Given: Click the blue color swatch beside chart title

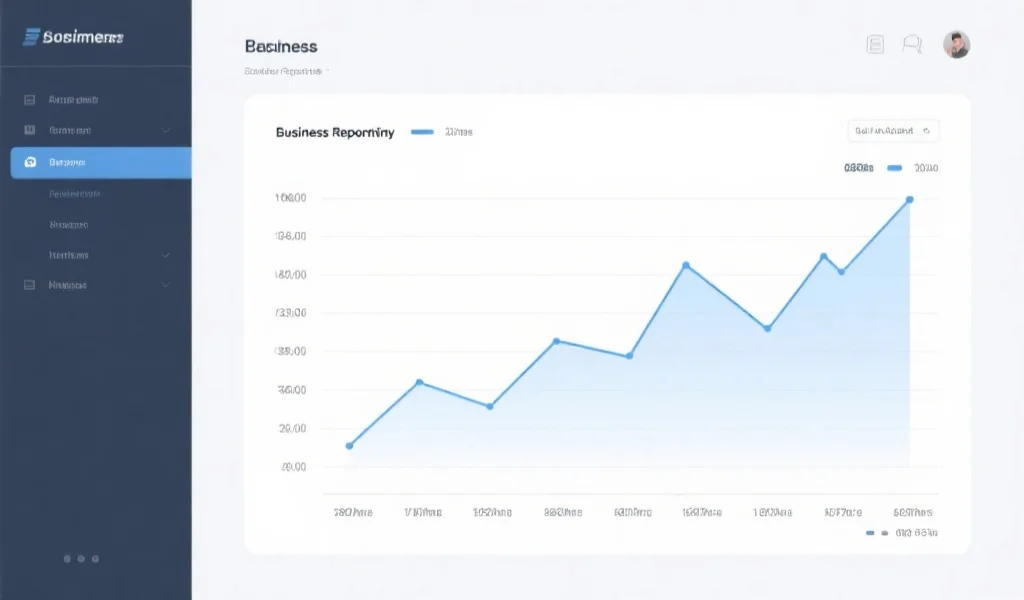Looking at the screenshot, I should (422, 132).
